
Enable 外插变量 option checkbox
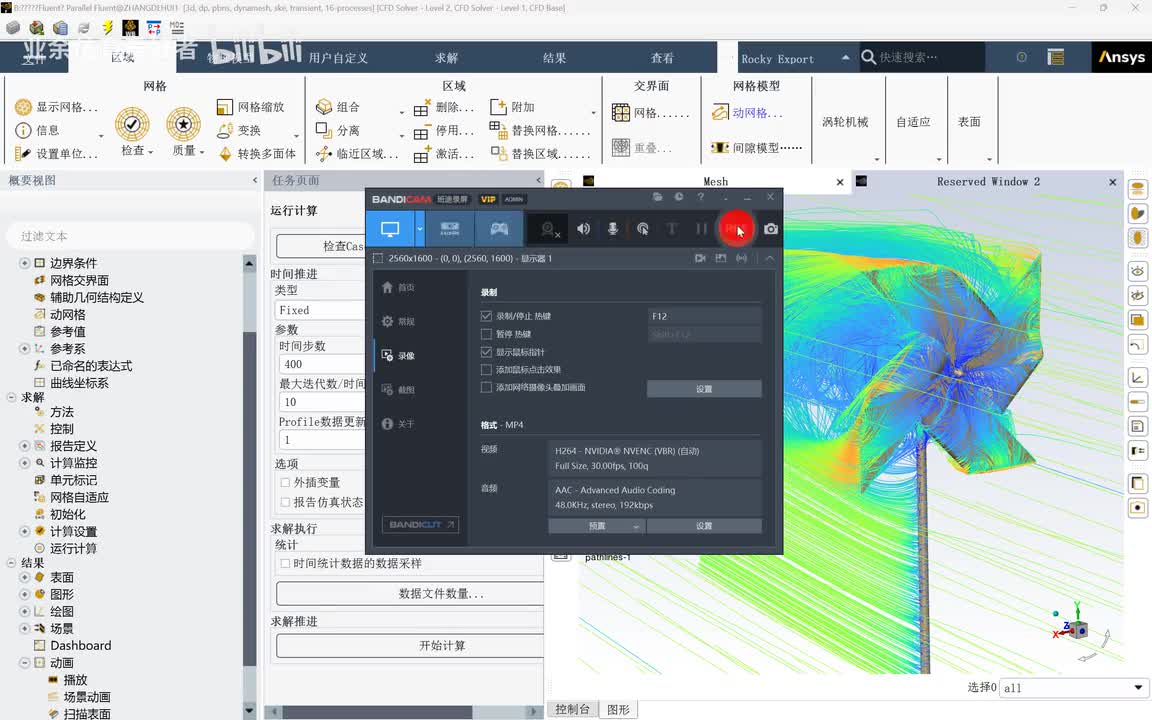coord(285,483)
